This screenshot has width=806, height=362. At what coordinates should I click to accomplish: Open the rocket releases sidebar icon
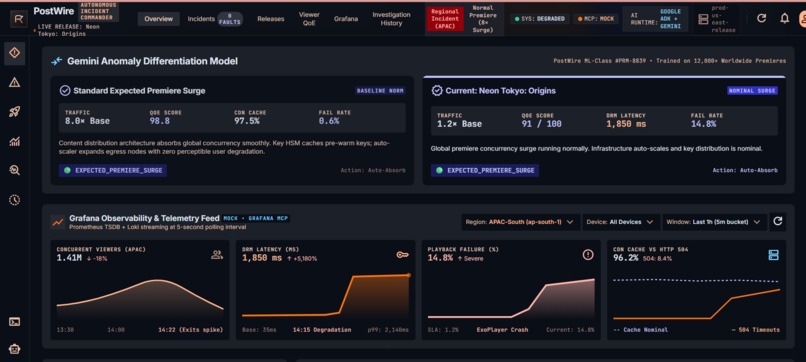14,112
